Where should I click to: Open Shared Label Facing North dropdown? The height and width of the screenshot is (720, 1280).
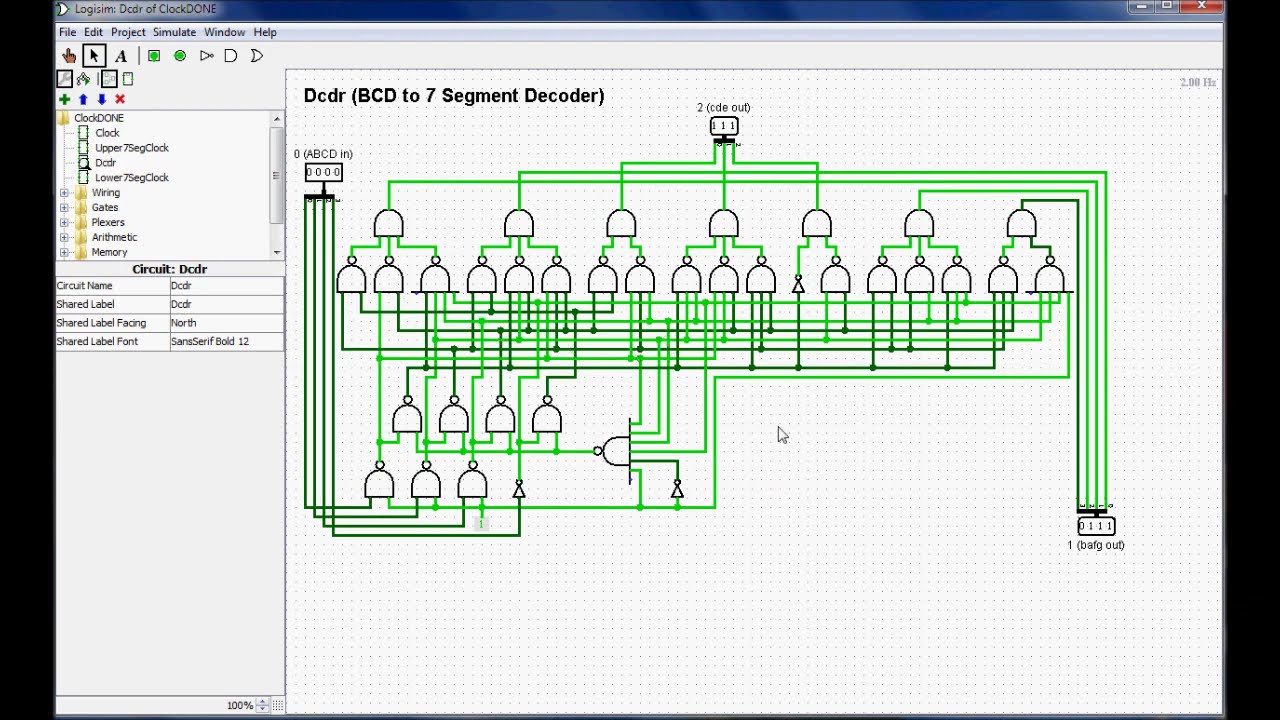coord(226,323)
